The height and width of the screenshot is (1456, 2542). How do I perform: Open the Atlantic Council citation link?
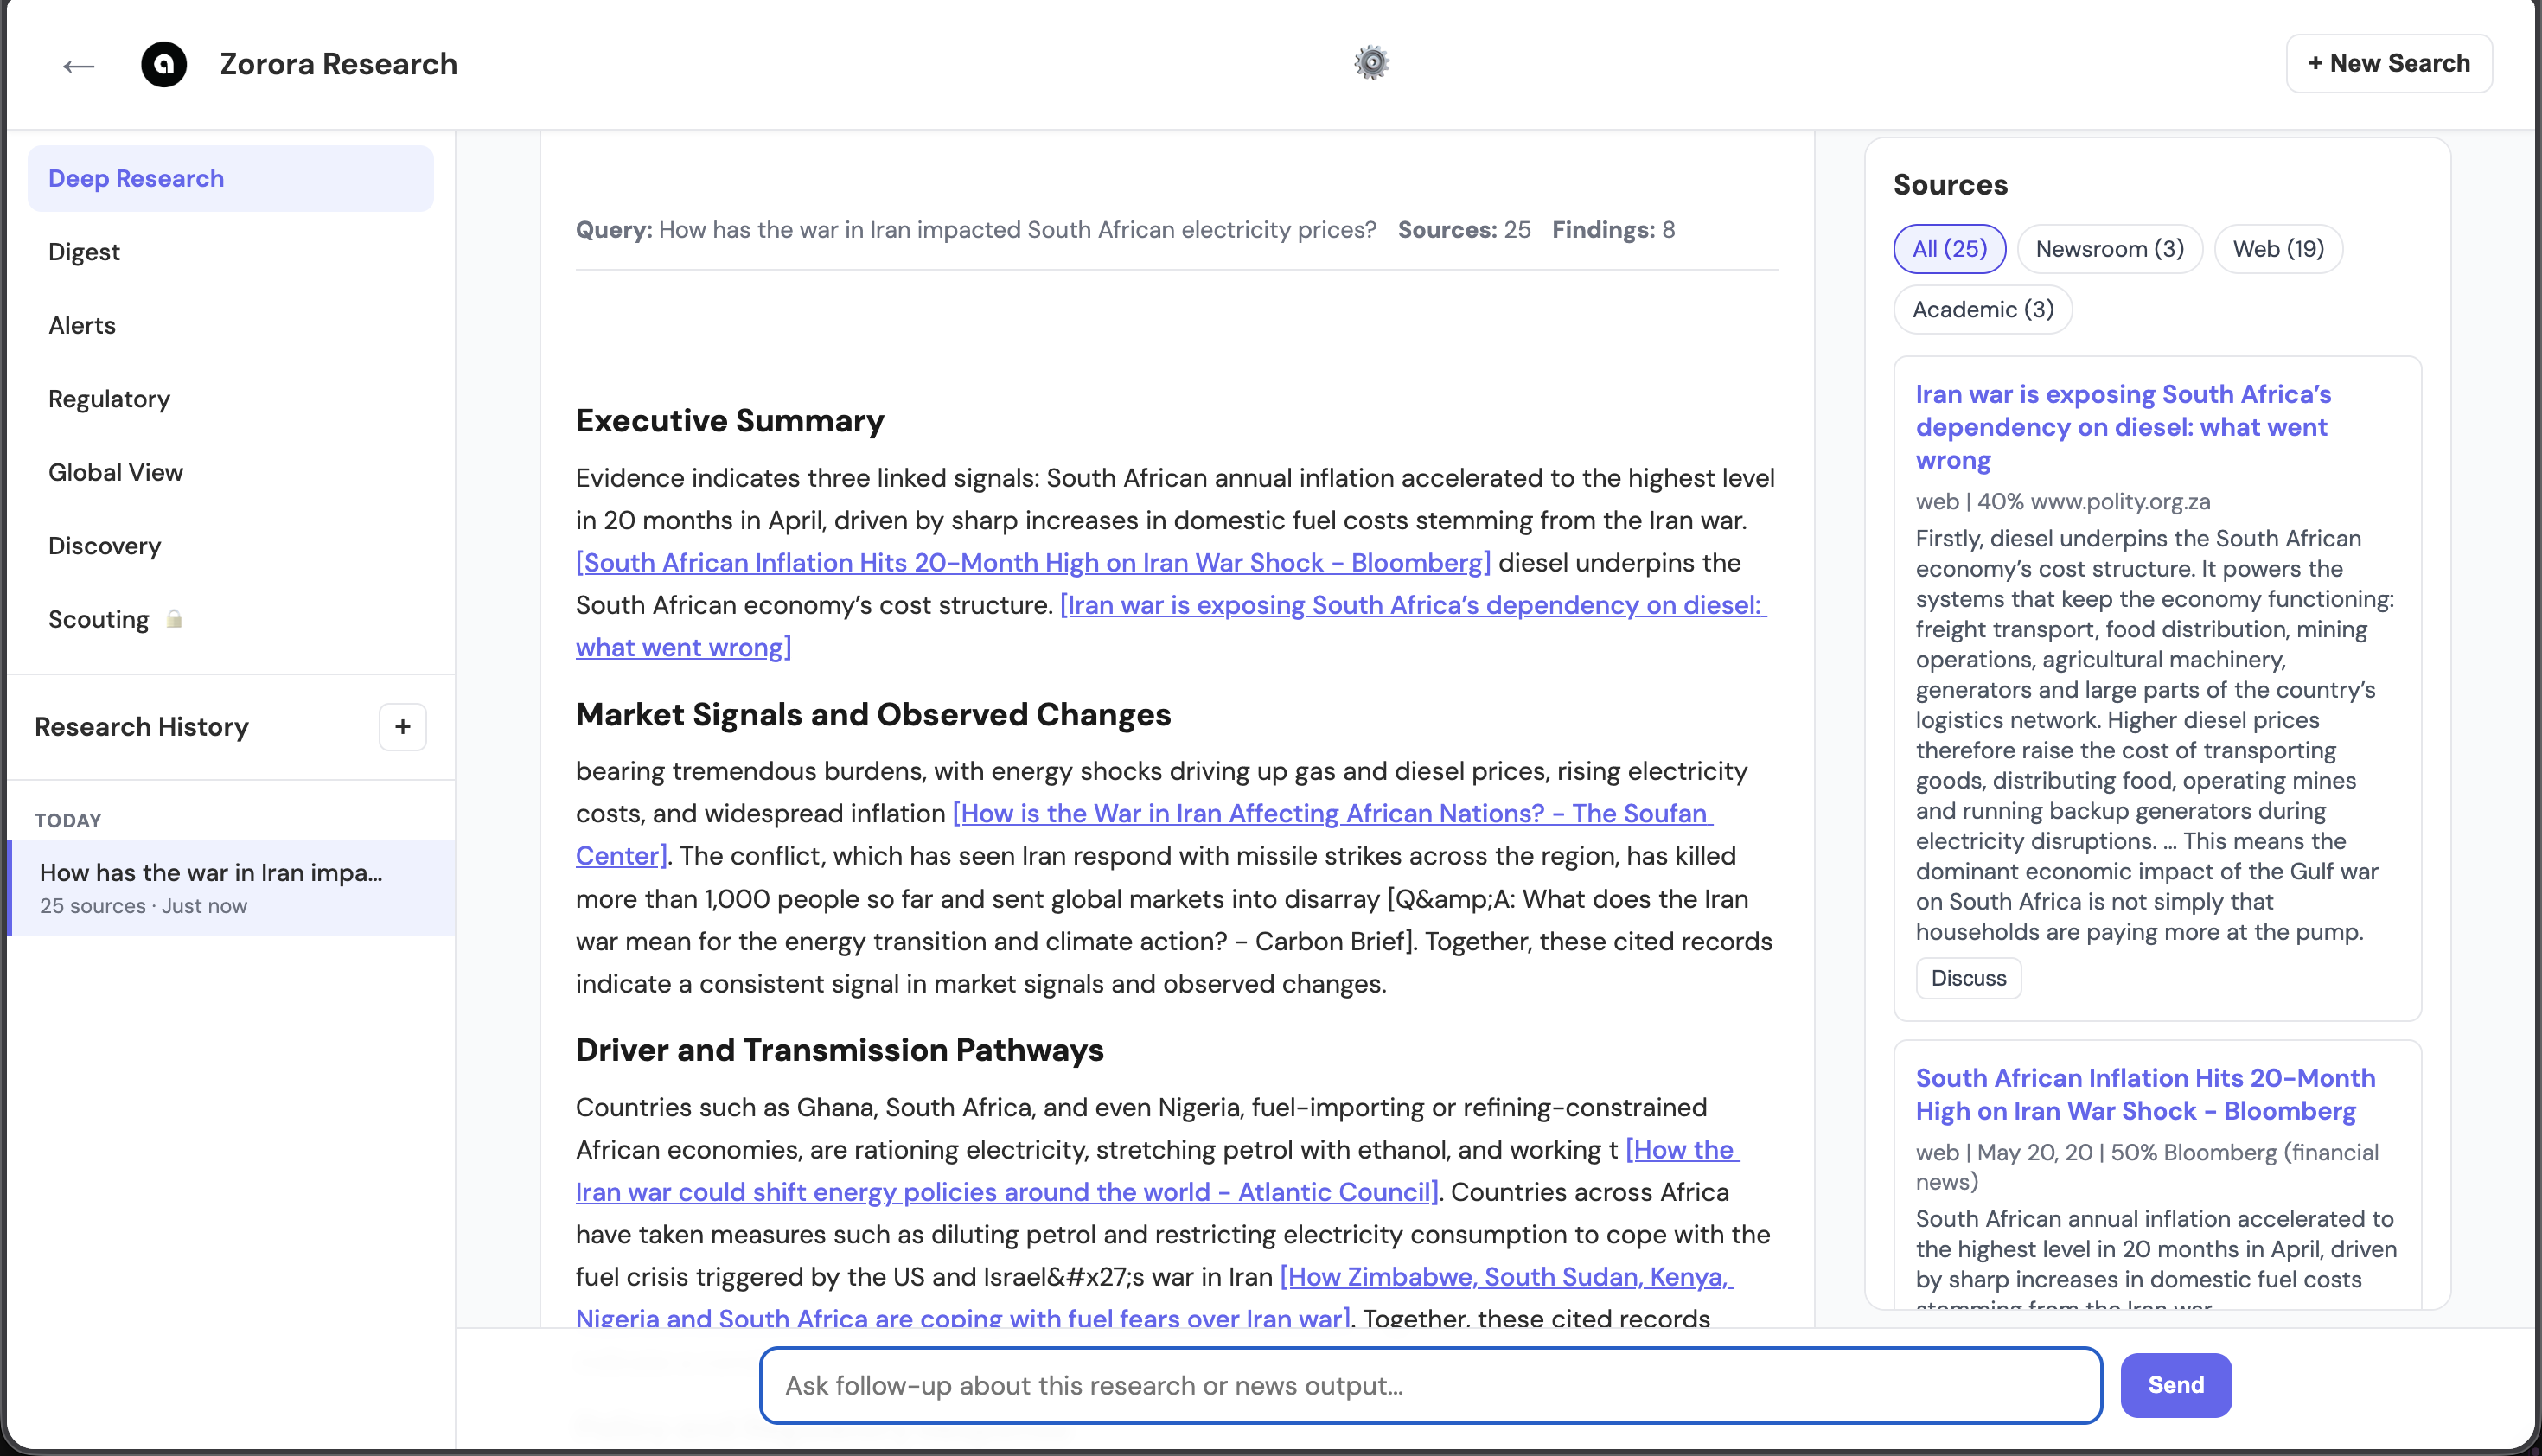pyautogui.click(x=1007, y=1192)
